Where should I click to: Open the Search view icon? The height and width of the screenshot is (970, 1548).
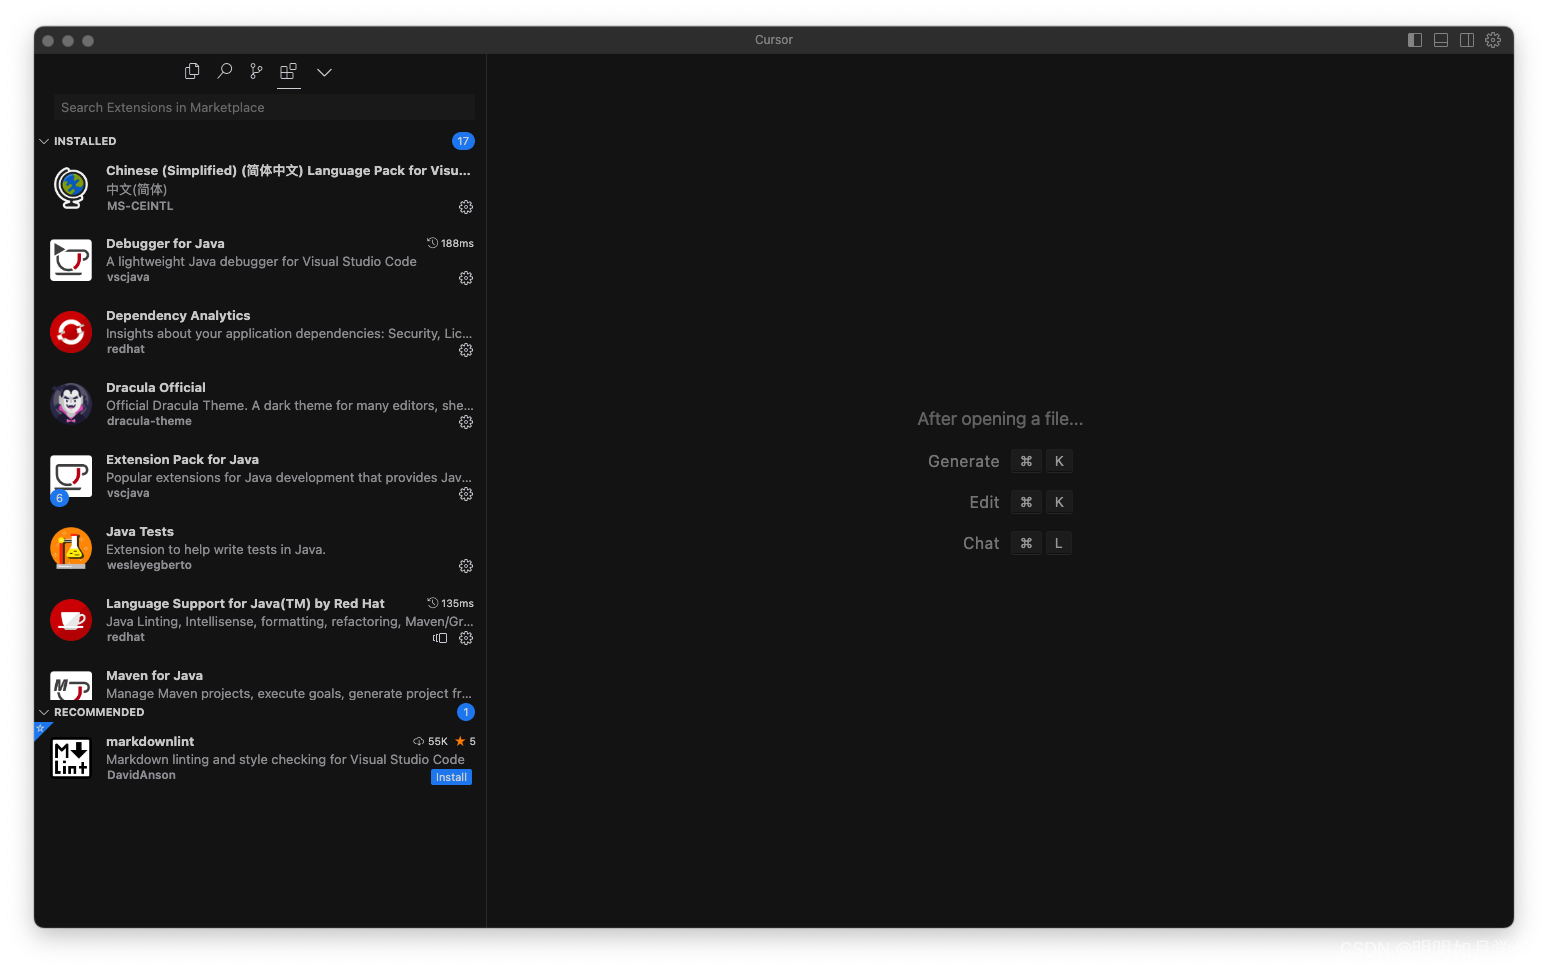click(x=225, y=71)
